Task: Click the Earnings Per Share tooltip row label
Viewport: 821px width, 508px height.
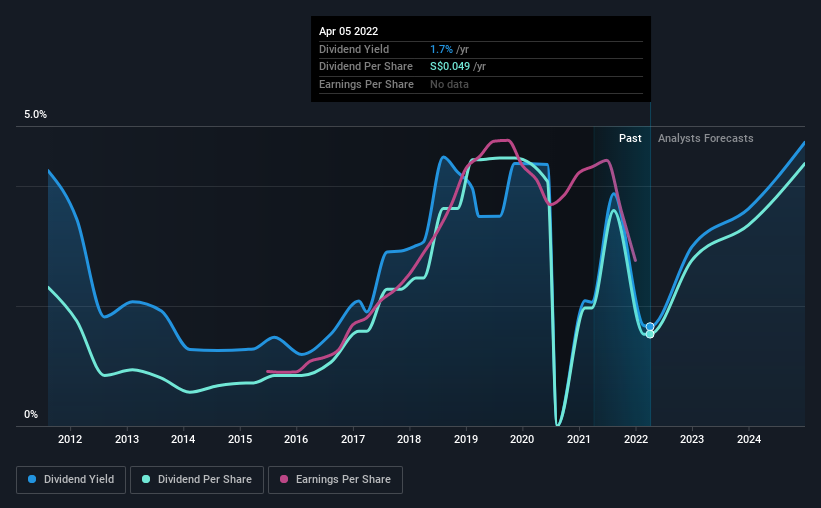Action: 366,84
